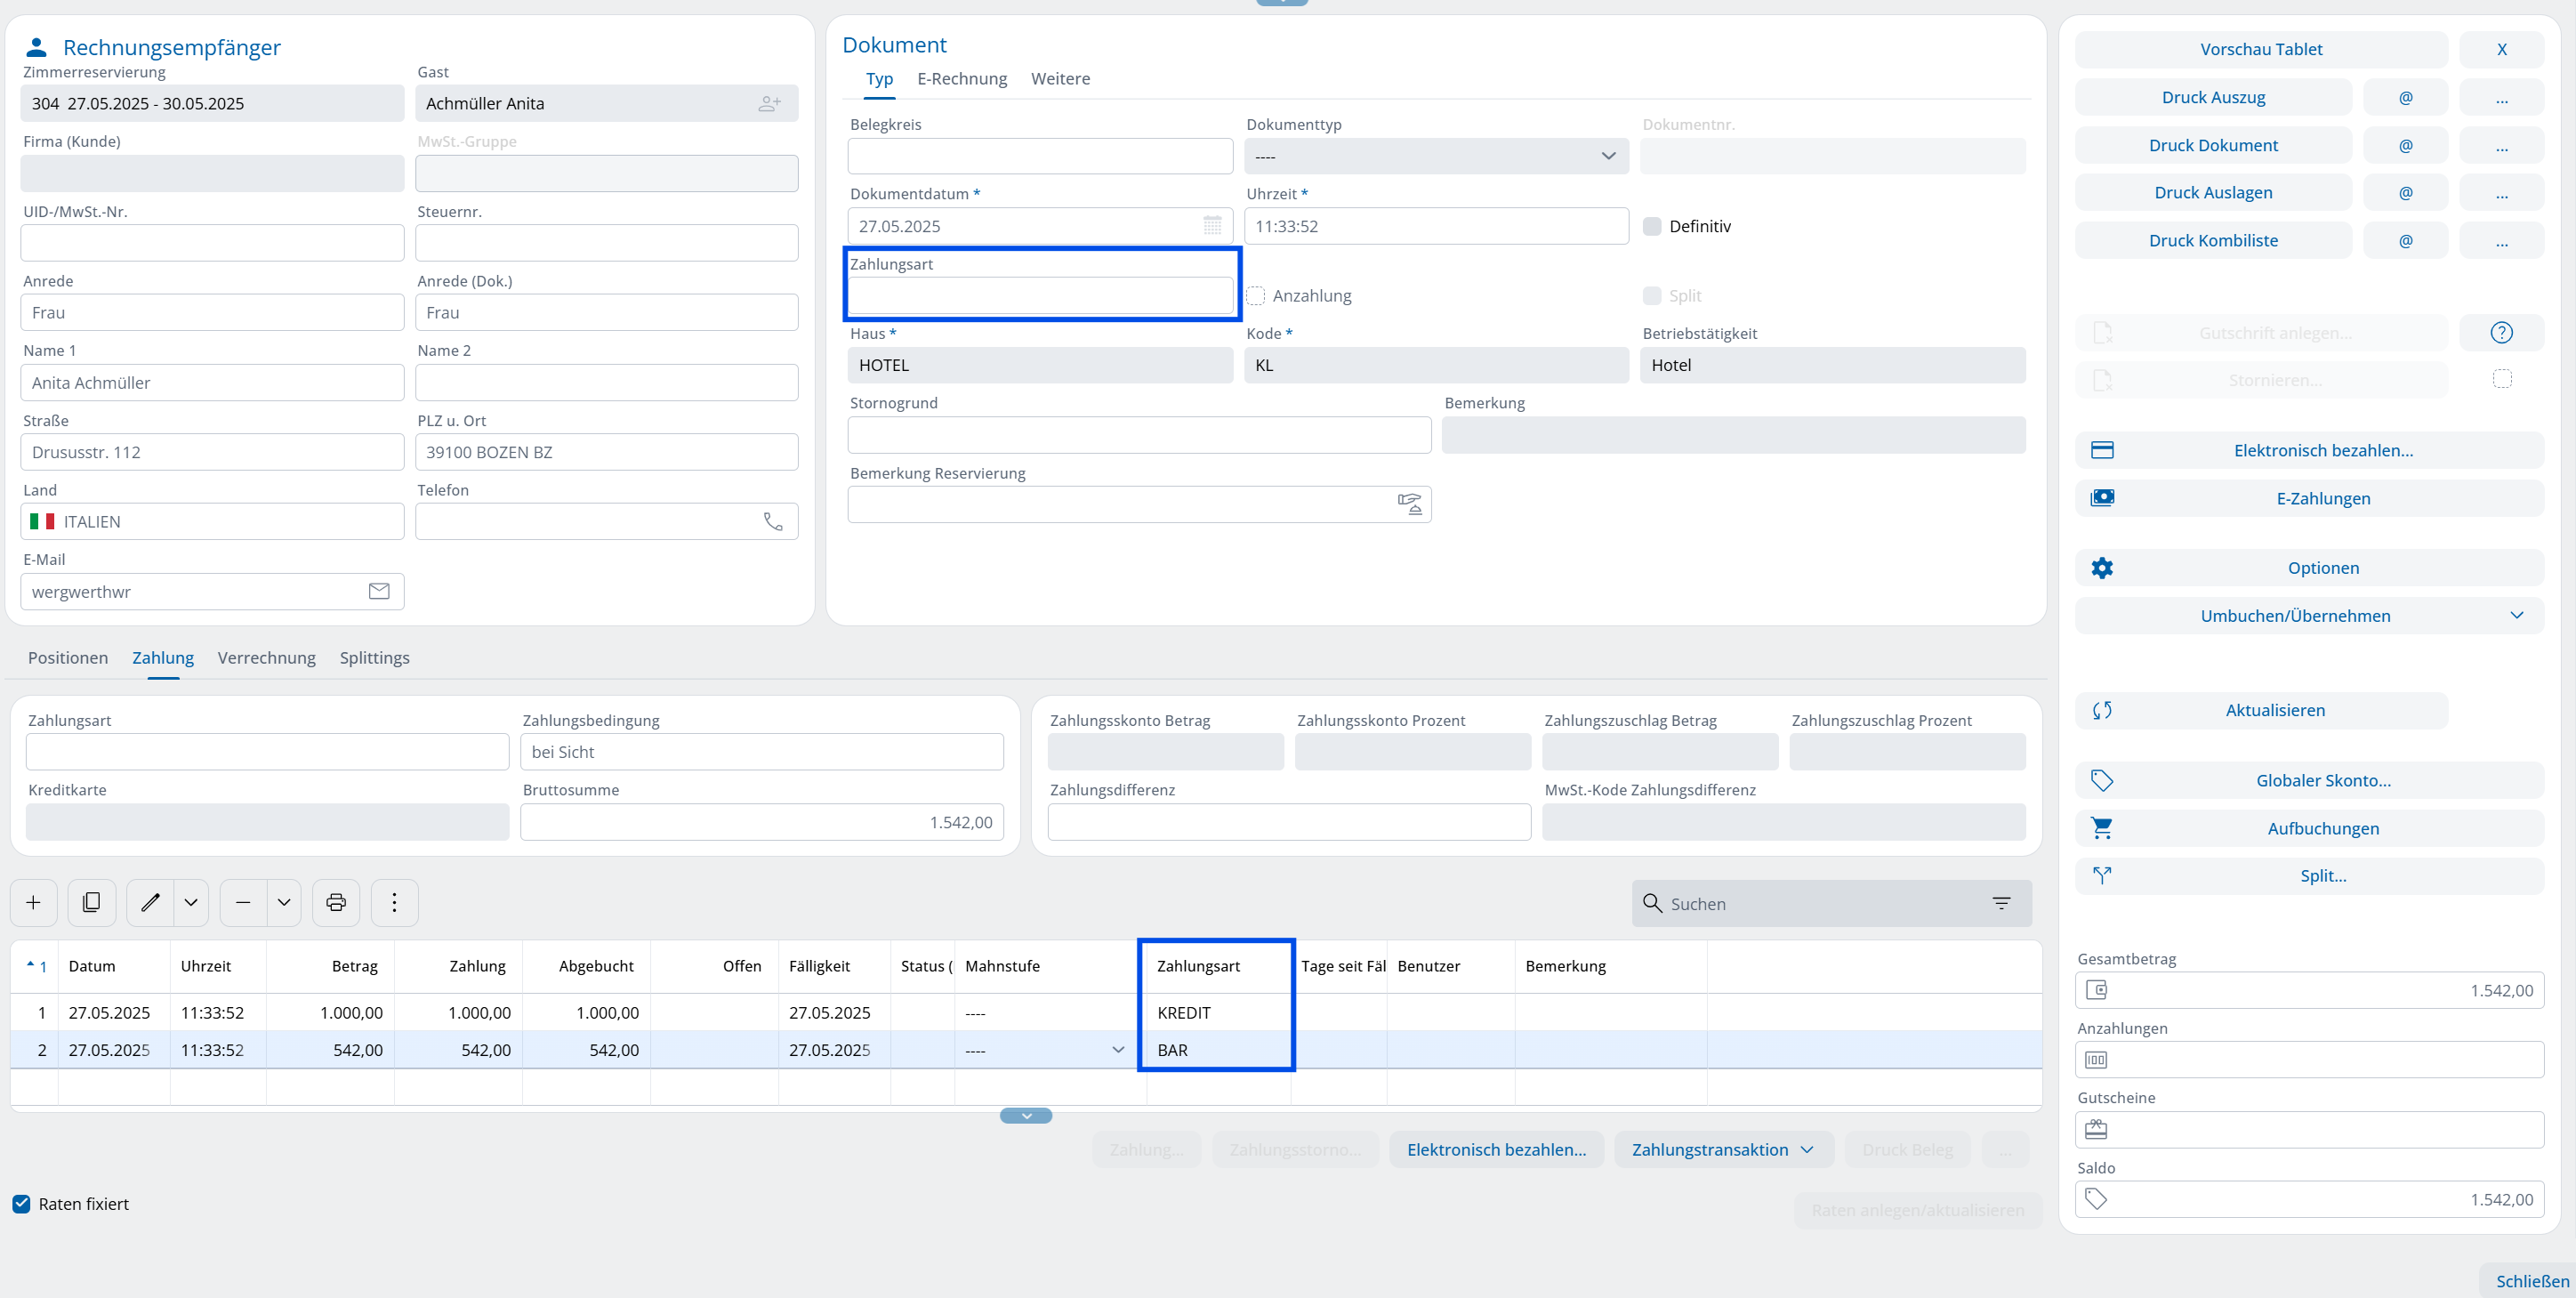This screenshot has height=1298, width=2576.
Task: Click the Schließen button
Action: [2531, 1281]
